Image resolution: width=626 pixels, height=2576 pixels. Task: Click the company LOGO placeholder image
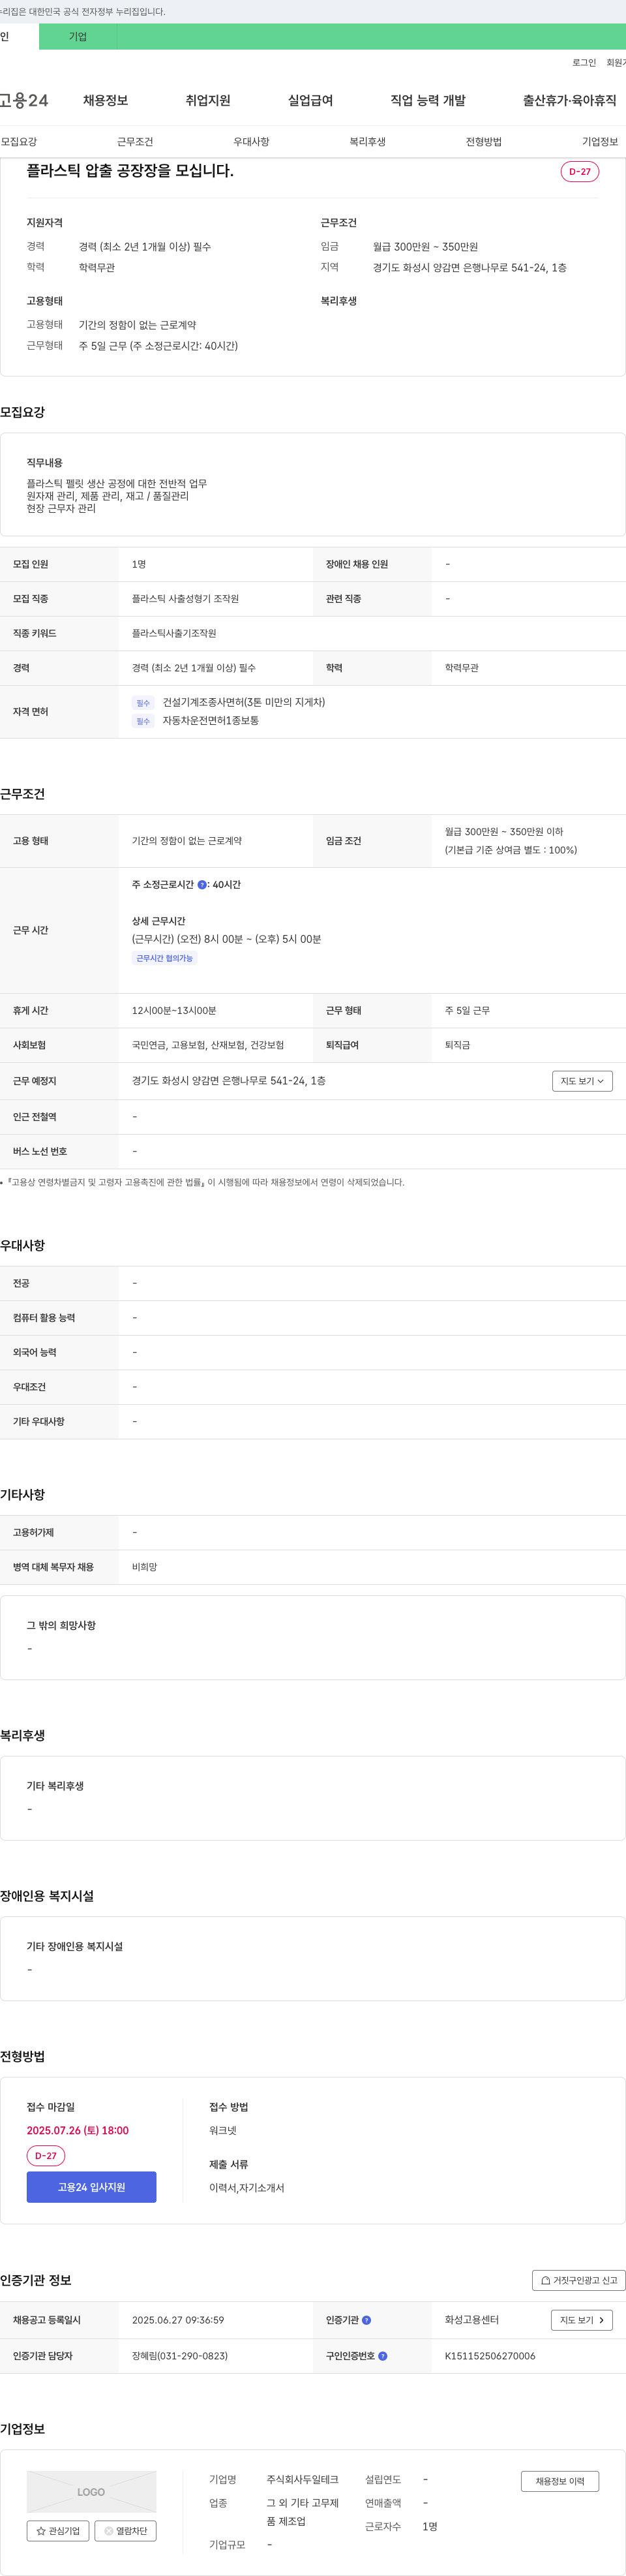tap(91, 2492)
